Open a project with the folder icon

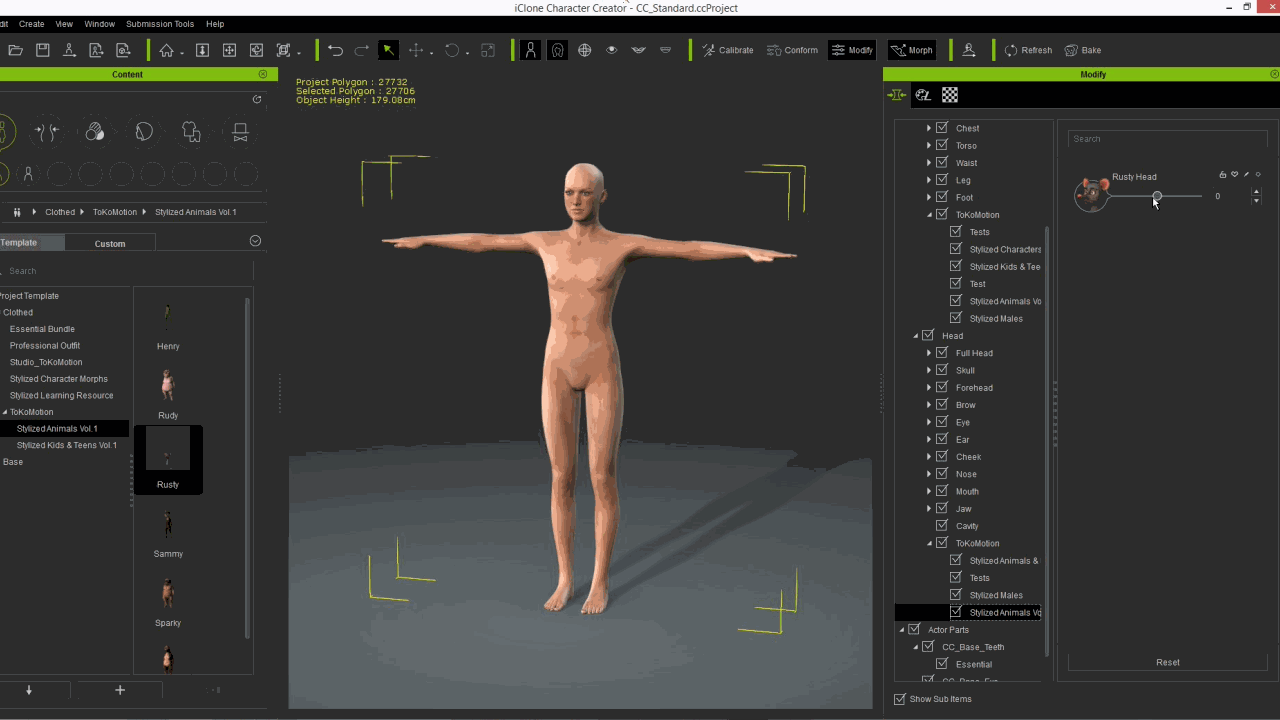pyautogui.click(x=15, y=50)
